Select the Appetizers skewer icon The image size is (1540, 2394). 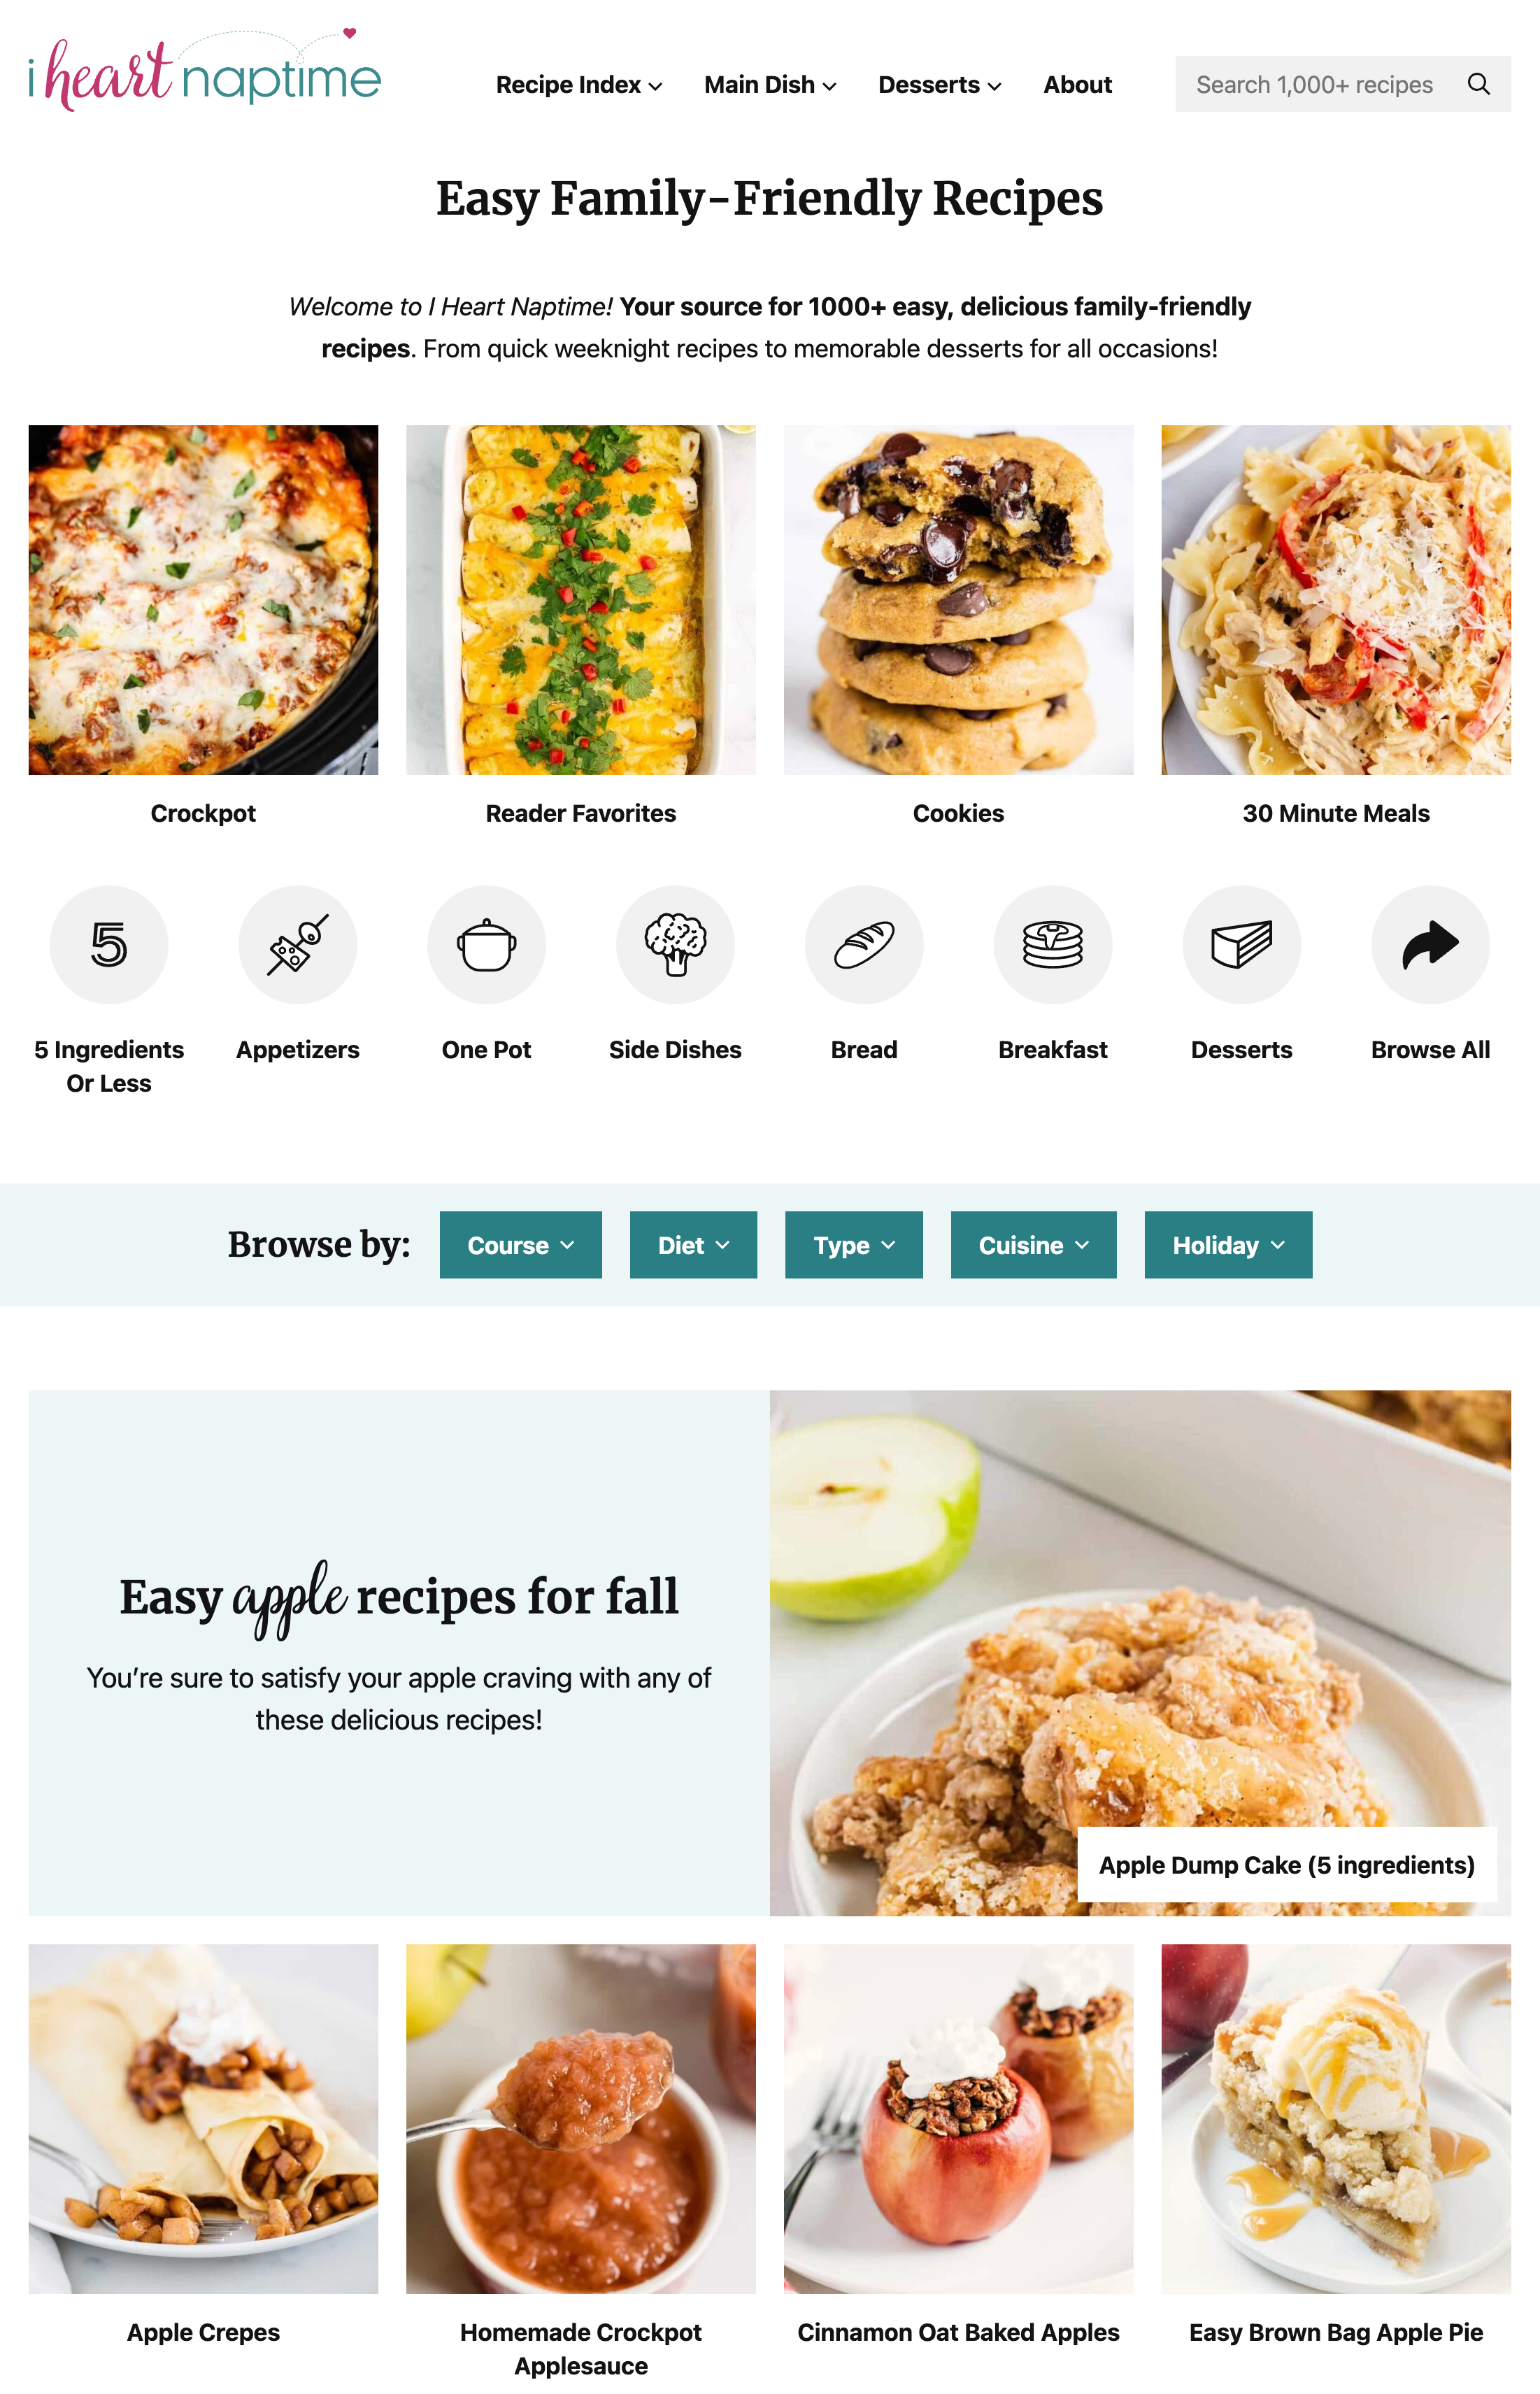coord(298,944)
